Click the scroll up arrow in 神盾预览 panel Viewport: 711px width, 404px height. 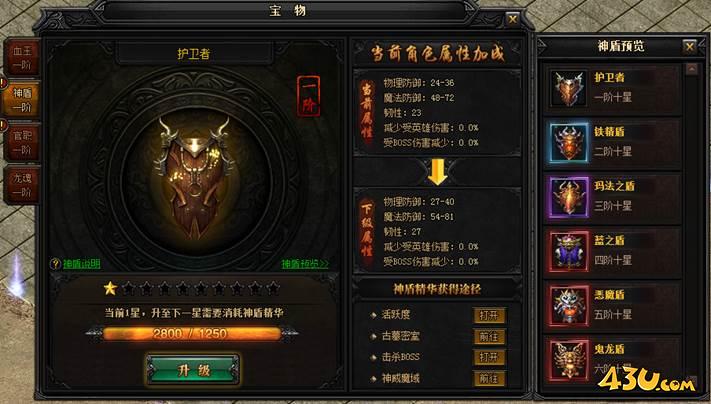[692, 69]
